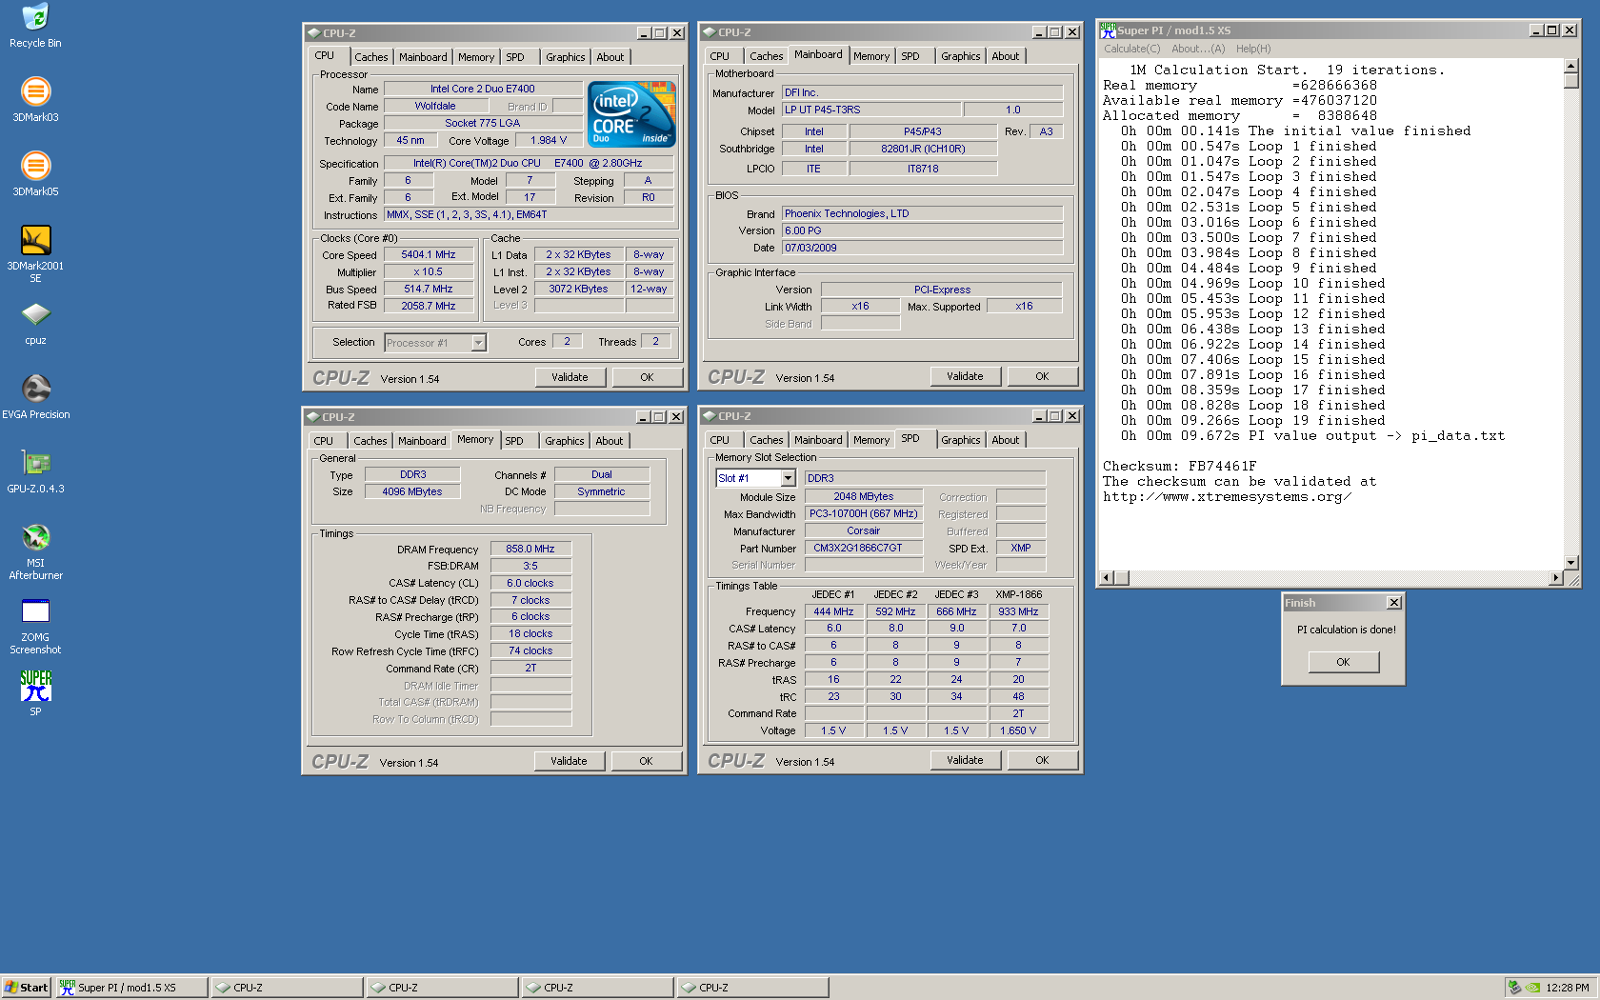Open the Processor #1 selection dropdown

tap(478, 343)
